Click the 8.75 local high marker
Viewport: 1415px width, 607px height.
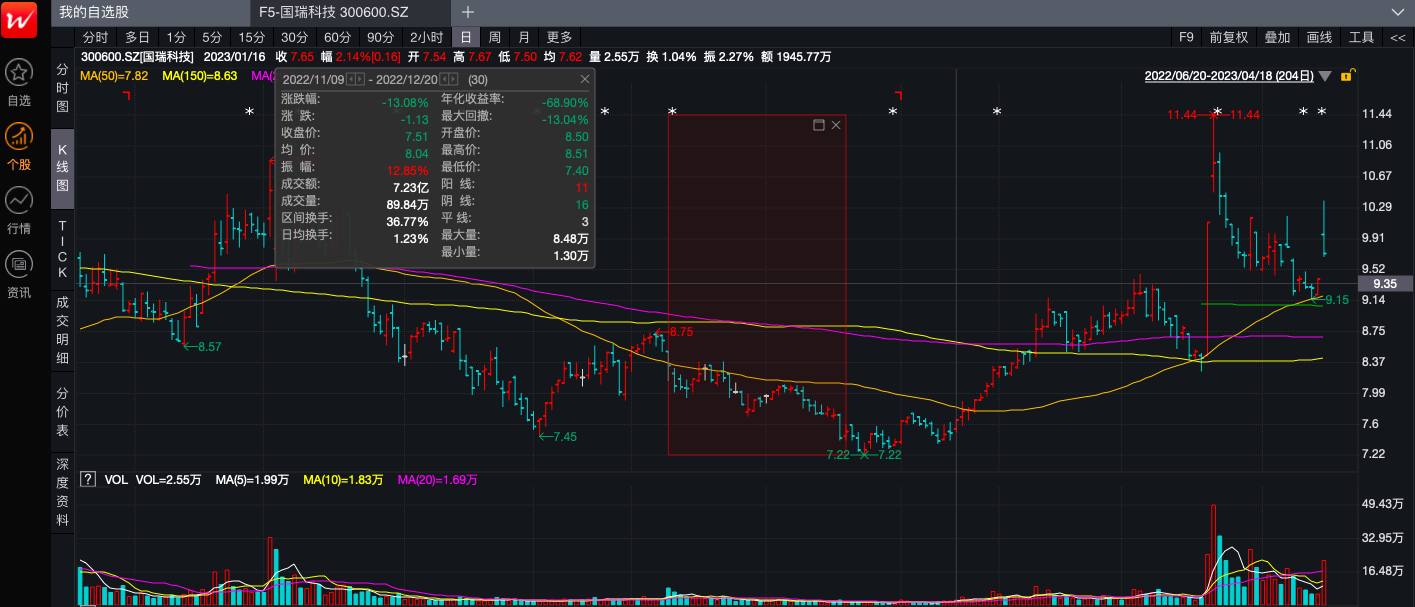680,331
